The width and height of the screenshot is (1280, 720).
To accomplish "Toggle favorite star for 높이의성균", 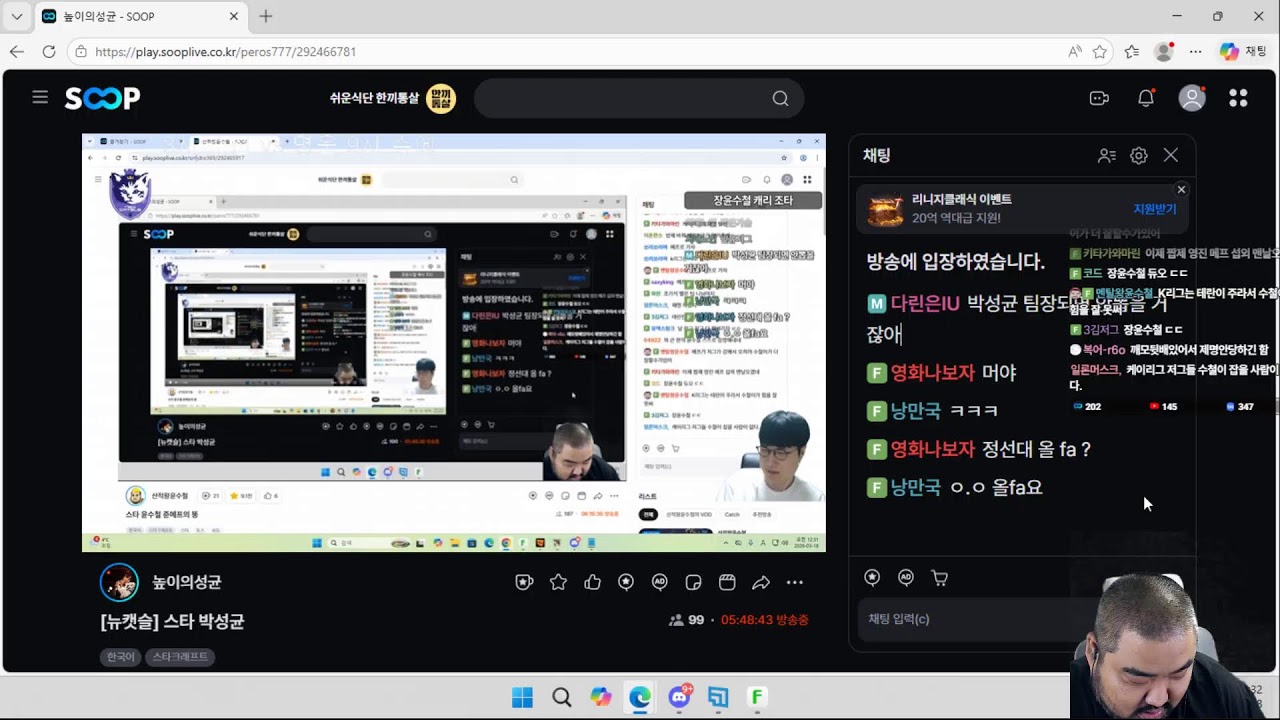I will tap(558, 582).
